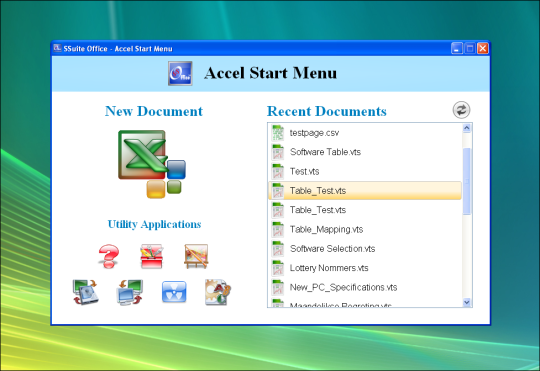
Task: Open New_PC_Specifications.vts recent document
Action: click(x=365, y=287)
